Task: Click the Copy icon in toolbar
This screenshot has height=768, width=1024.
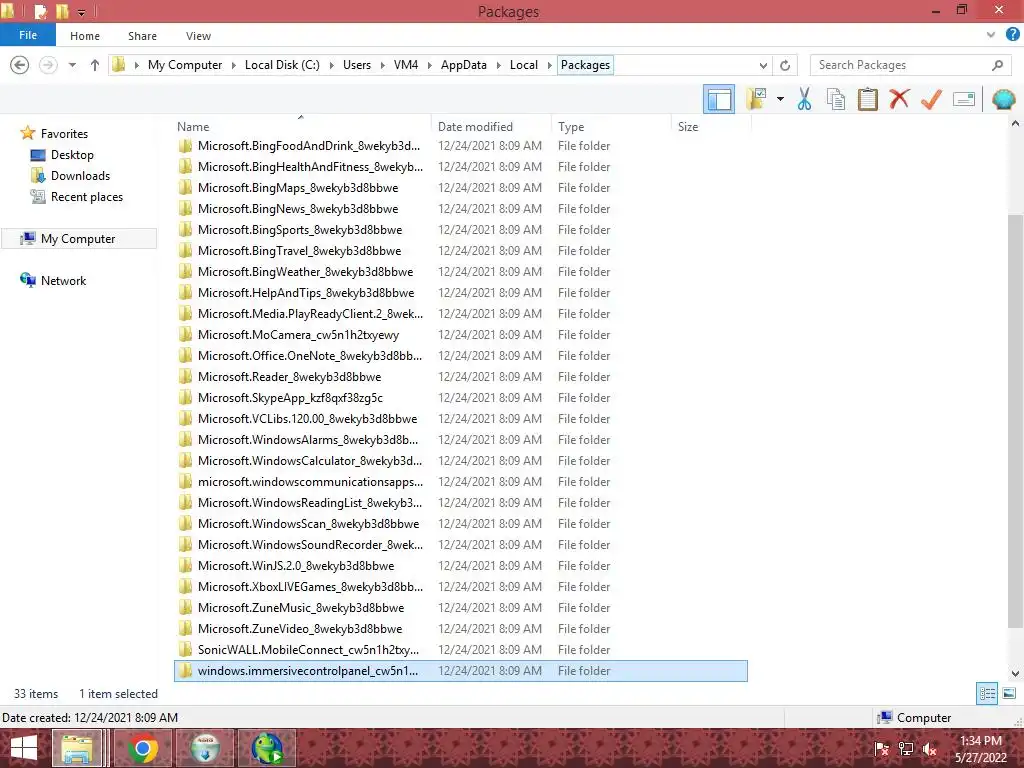Action: pos(835,99)
